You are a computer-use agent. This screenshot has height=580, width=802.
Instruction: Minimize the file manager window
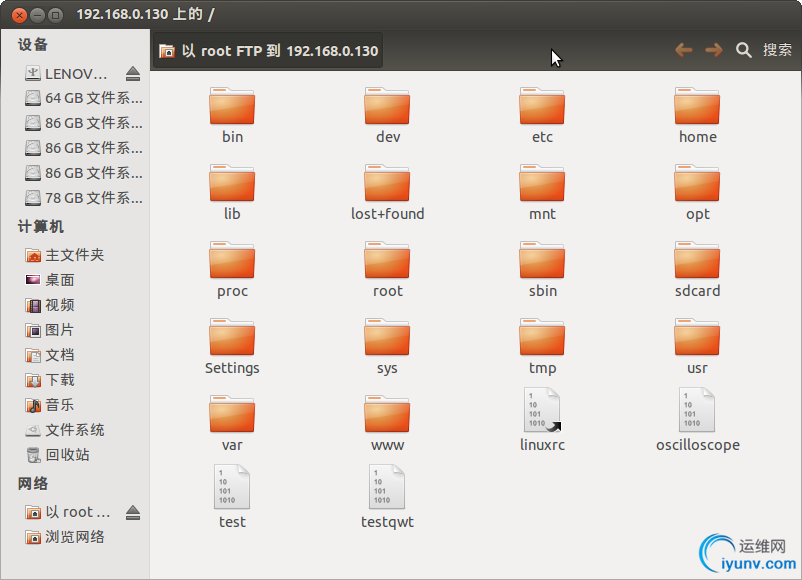coord(37,15)
